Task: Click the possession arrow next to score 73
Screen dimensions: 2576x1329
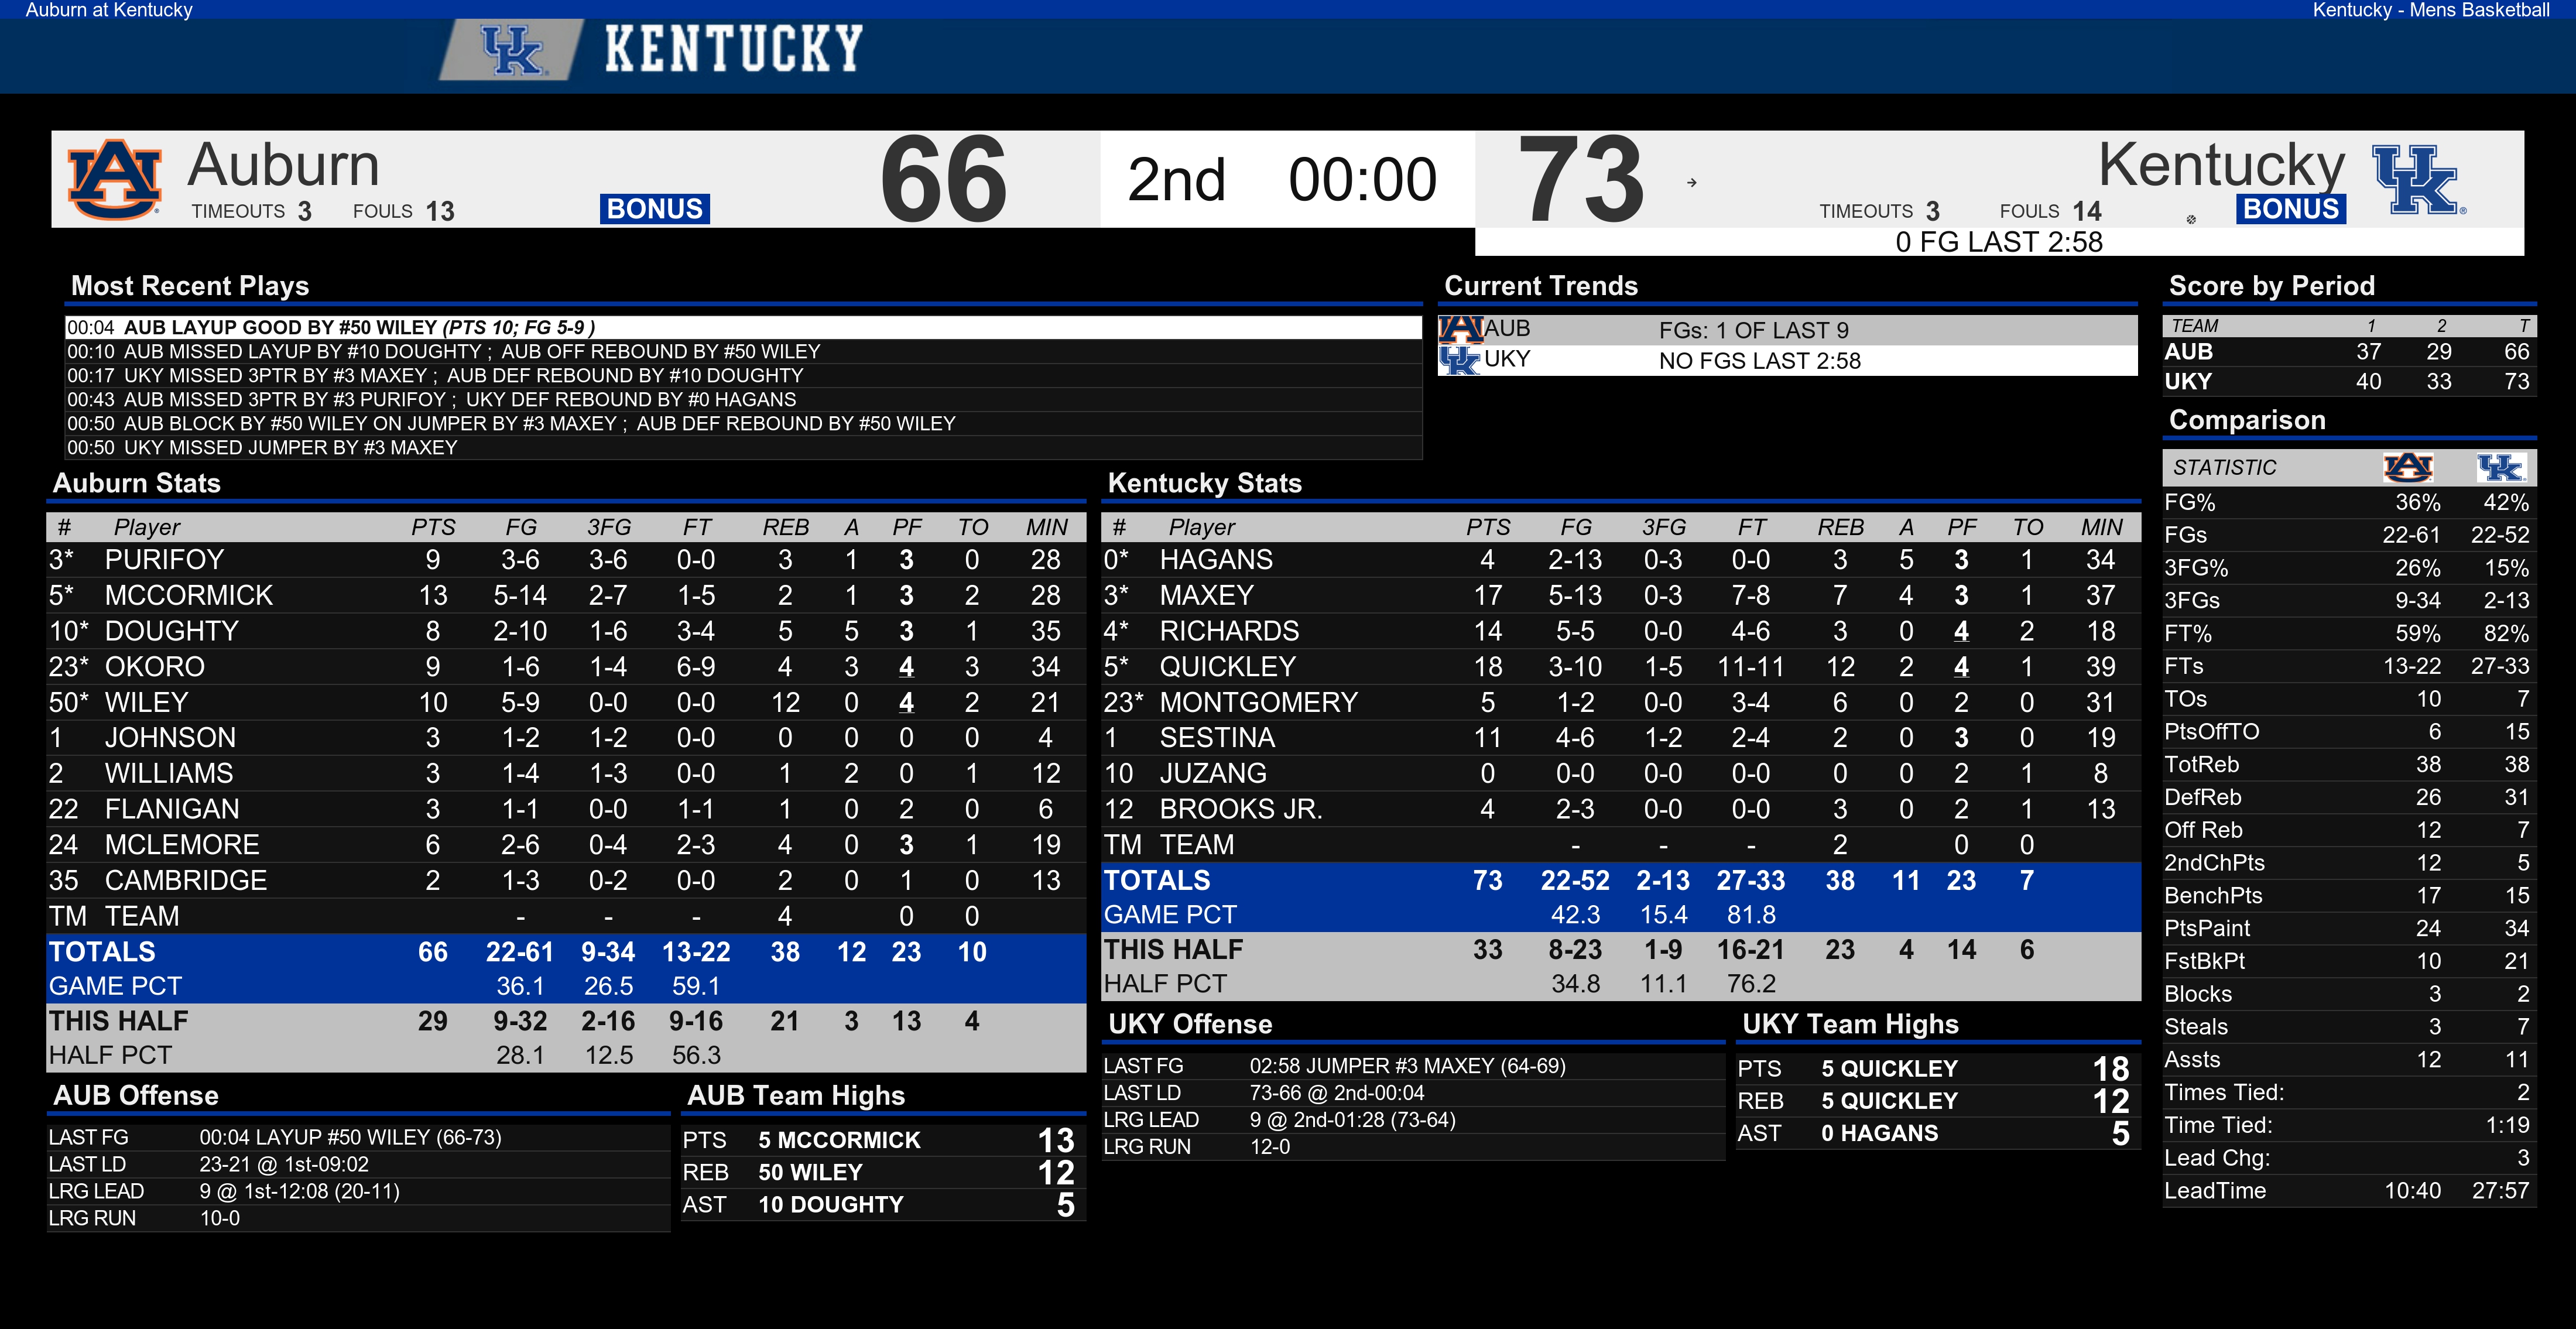Action: tap(1692, 183)
